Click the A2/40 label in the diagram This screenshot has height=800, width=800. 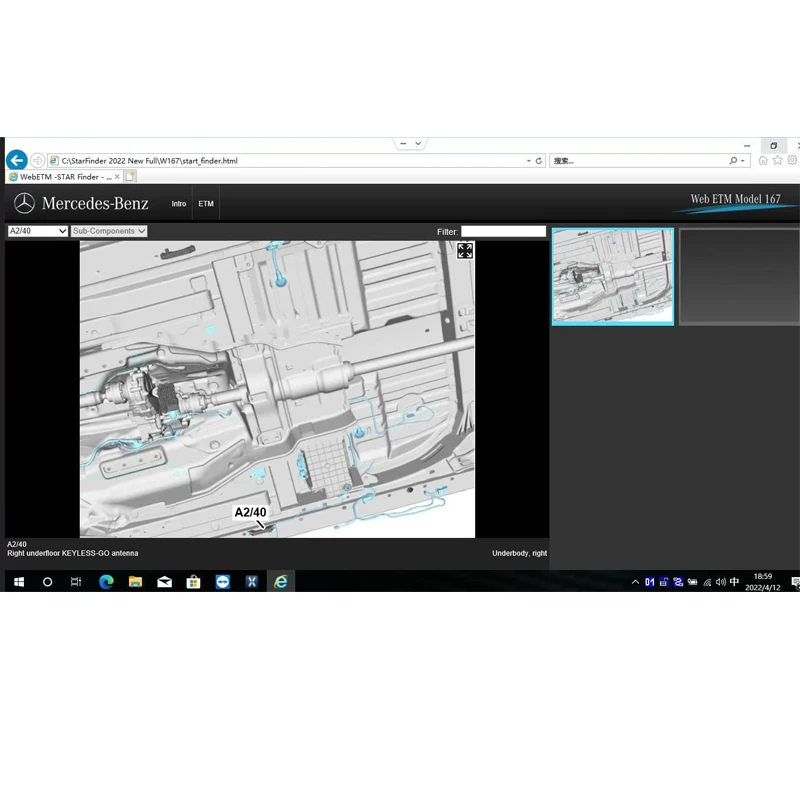pos(250,512)
